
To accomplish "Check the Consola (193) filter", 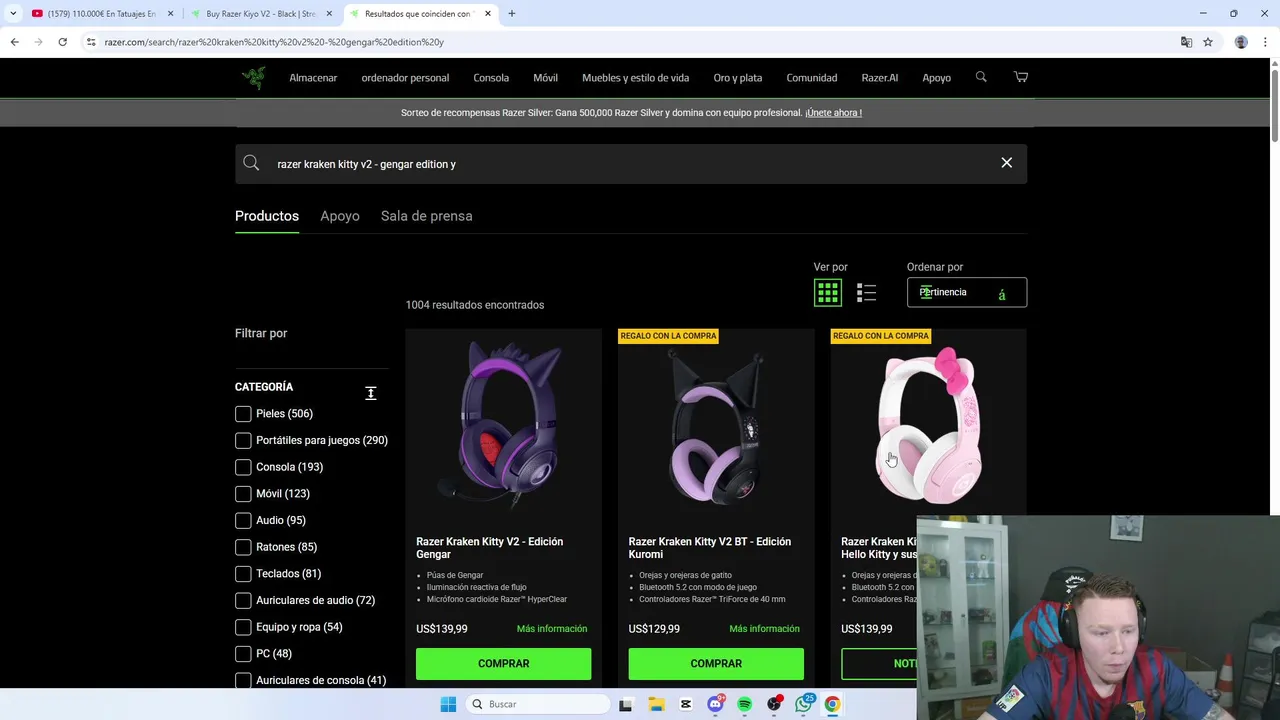I will 243,467.
